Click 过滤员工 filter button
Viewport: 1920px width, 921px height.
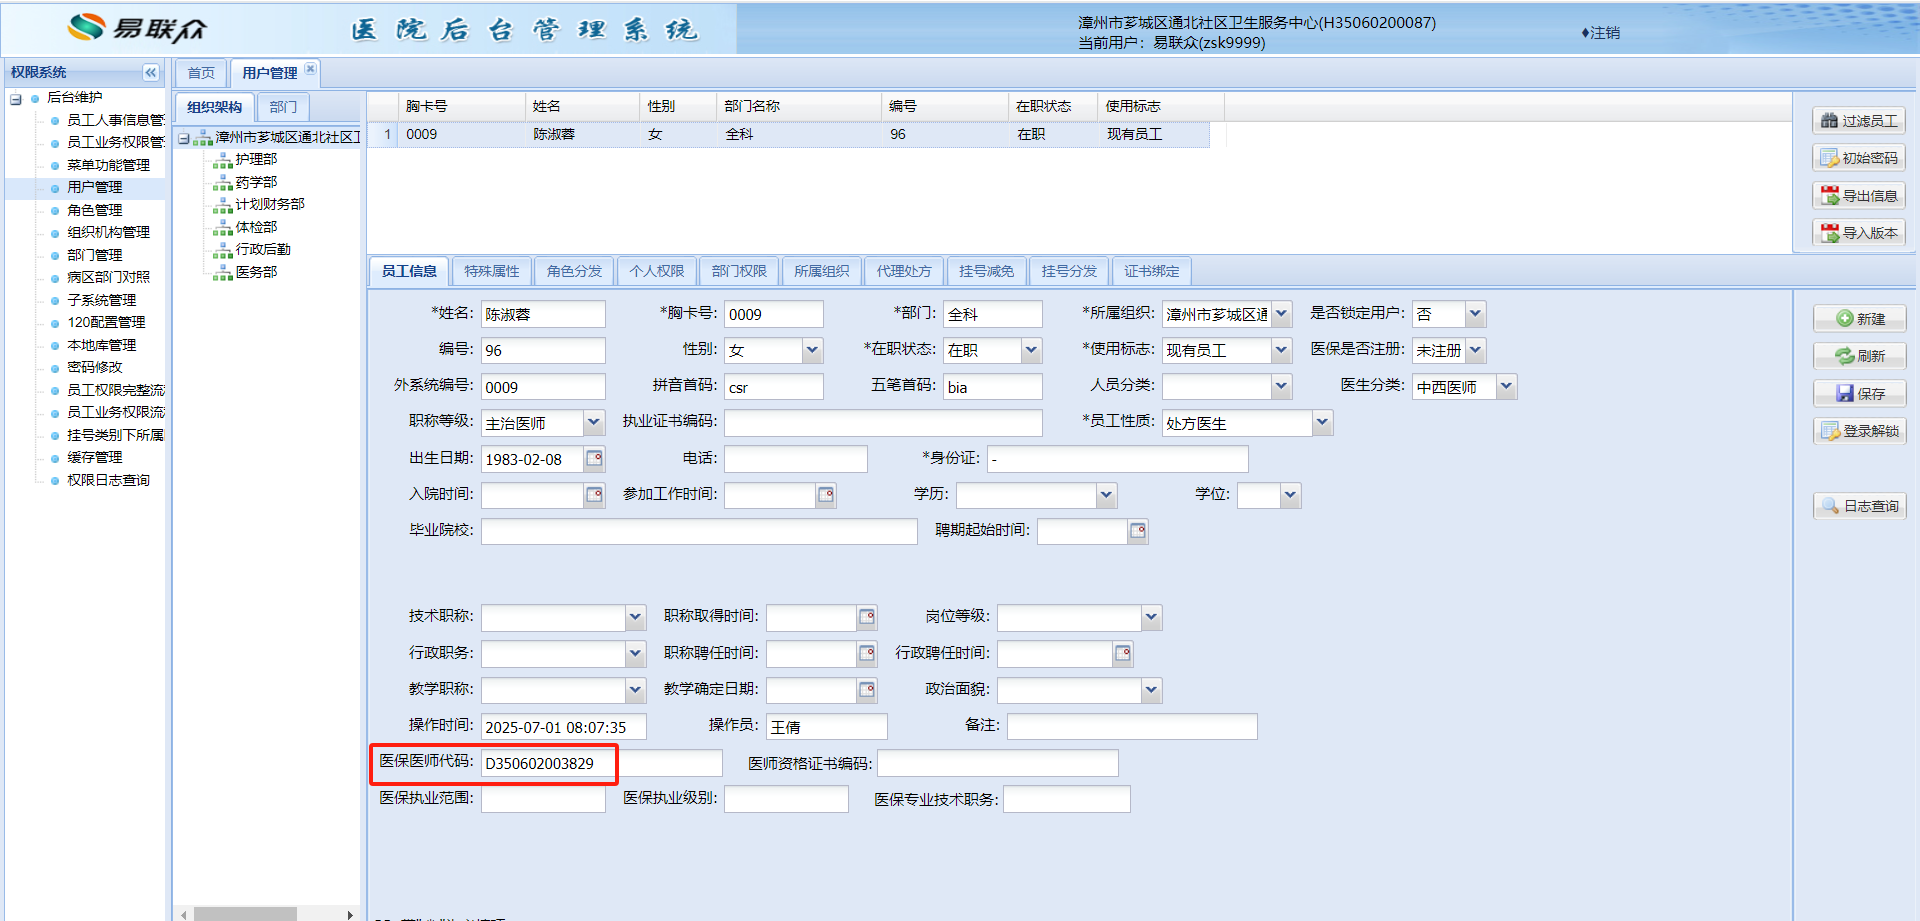tap(1859, 121)
